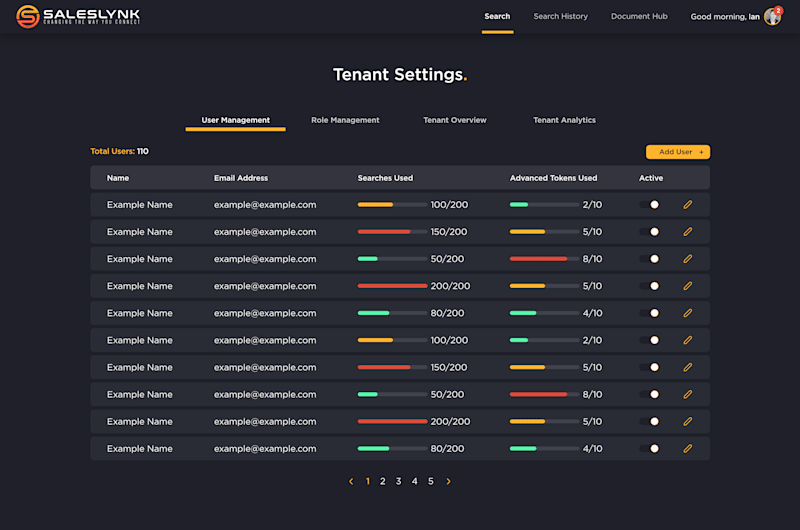Click pencil icon in first 150/200 row
The width and height of the screenshot is (800, 530).
pyautogui.click(x=688, y=232)
